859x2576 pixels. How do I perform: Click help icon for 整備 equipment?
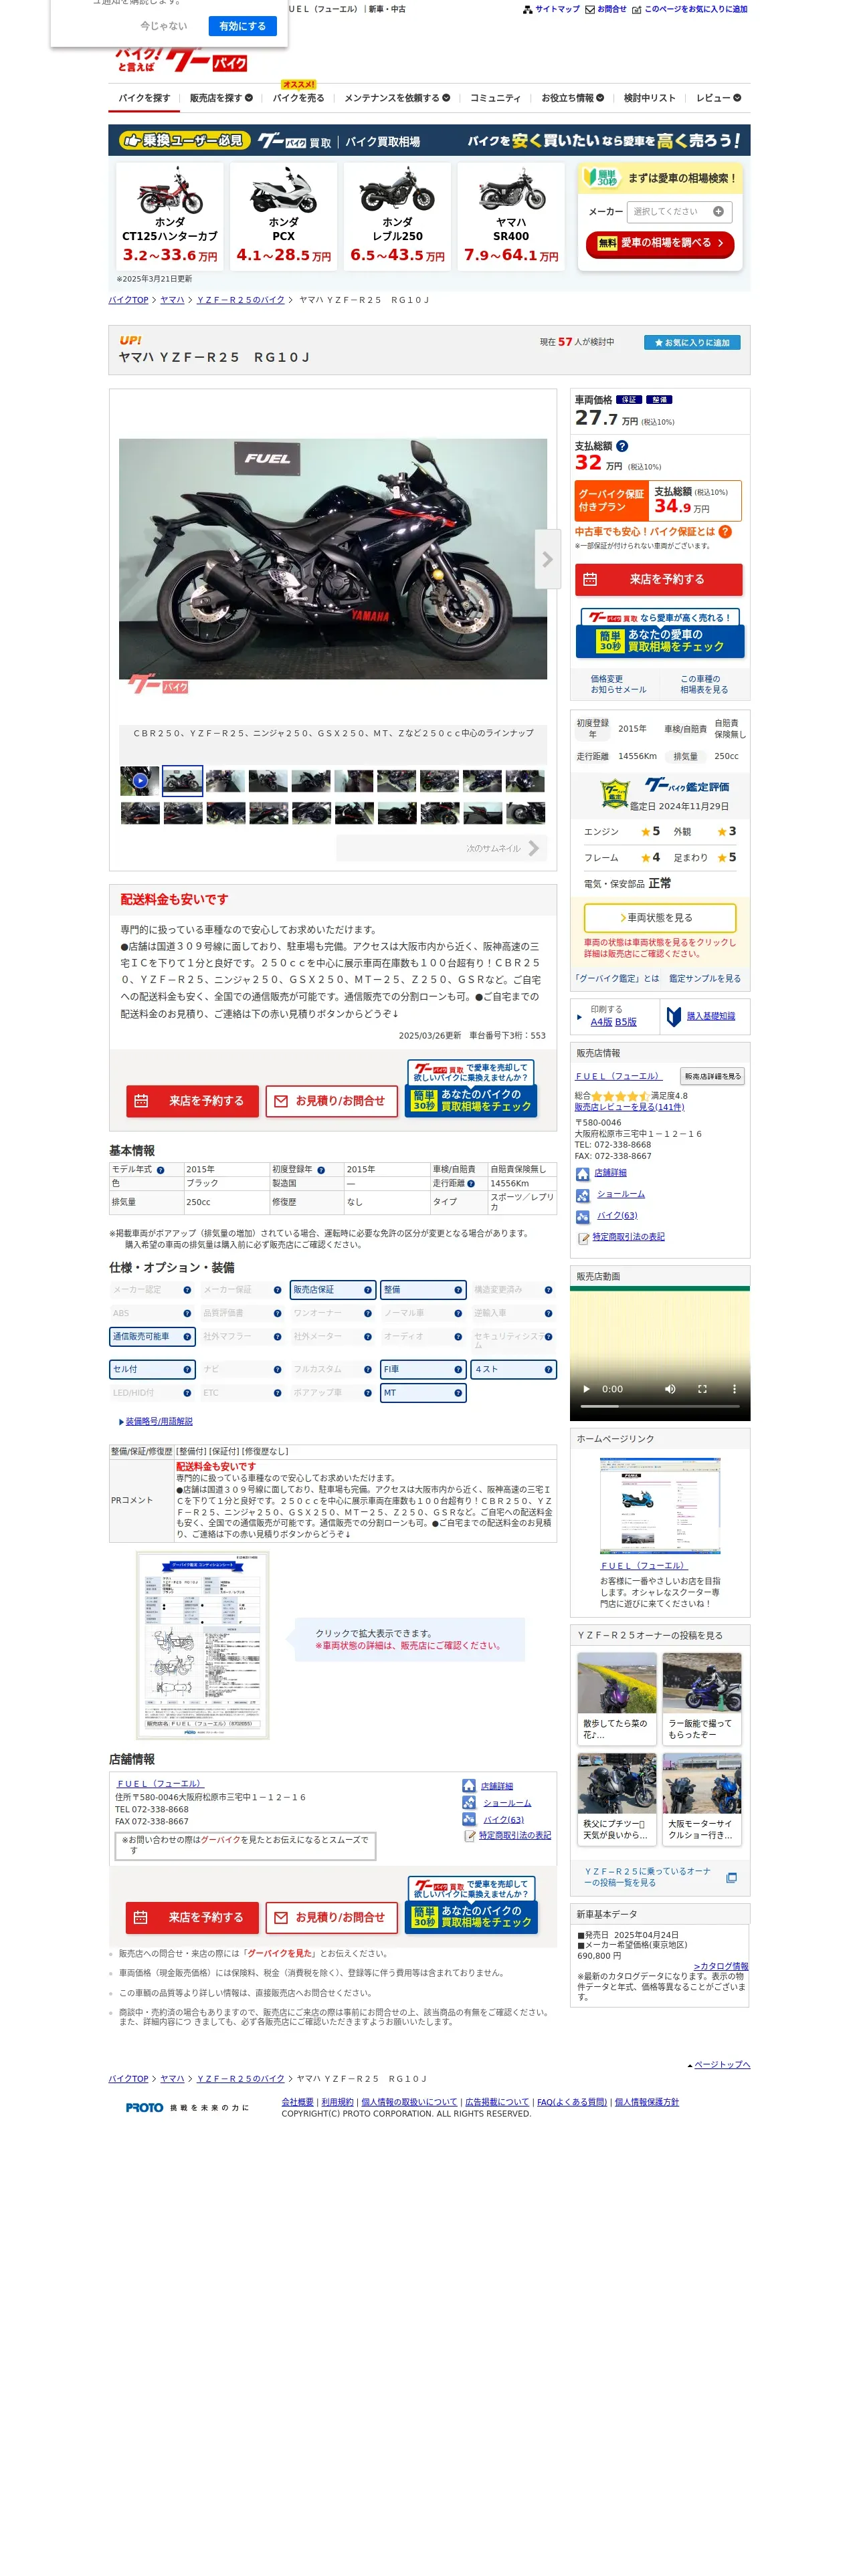[x=458, y=1290]
